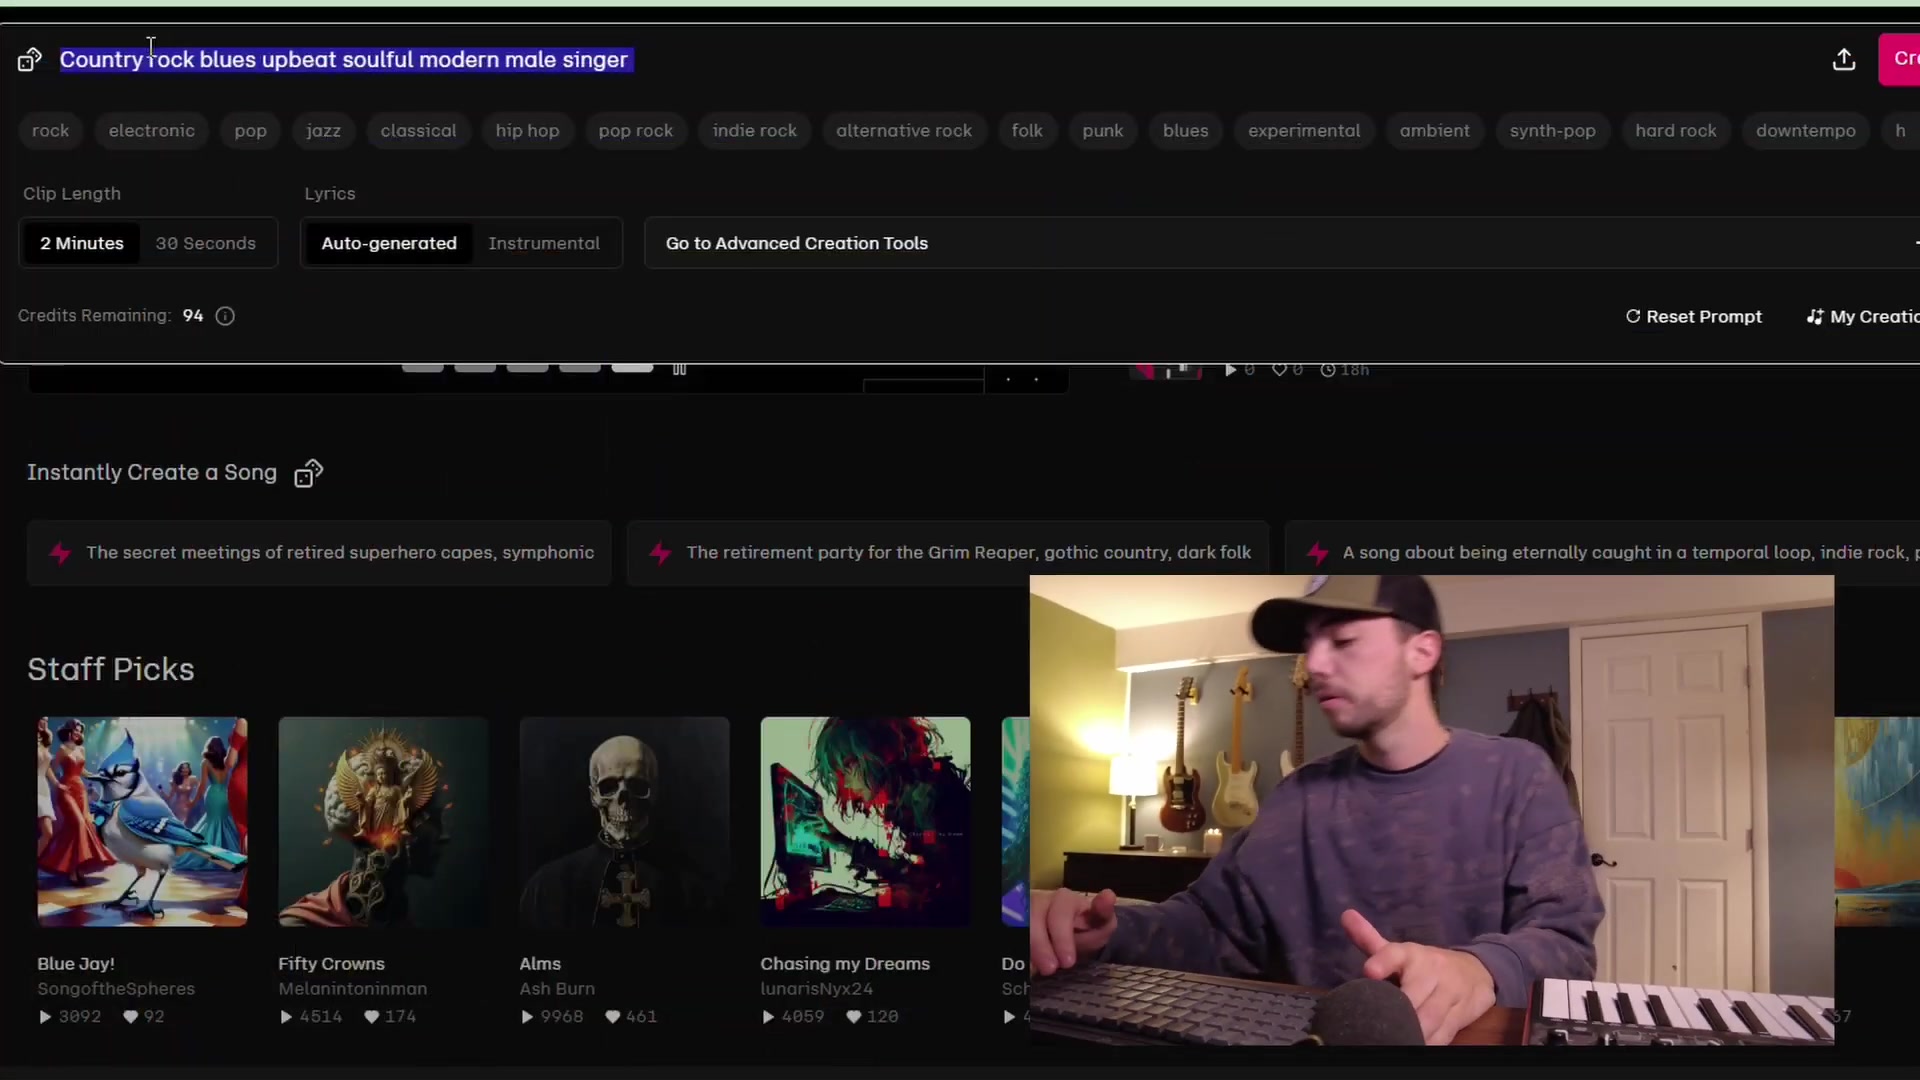
Task: Use the temporal loop song prompt
Action: (1602, 553)
